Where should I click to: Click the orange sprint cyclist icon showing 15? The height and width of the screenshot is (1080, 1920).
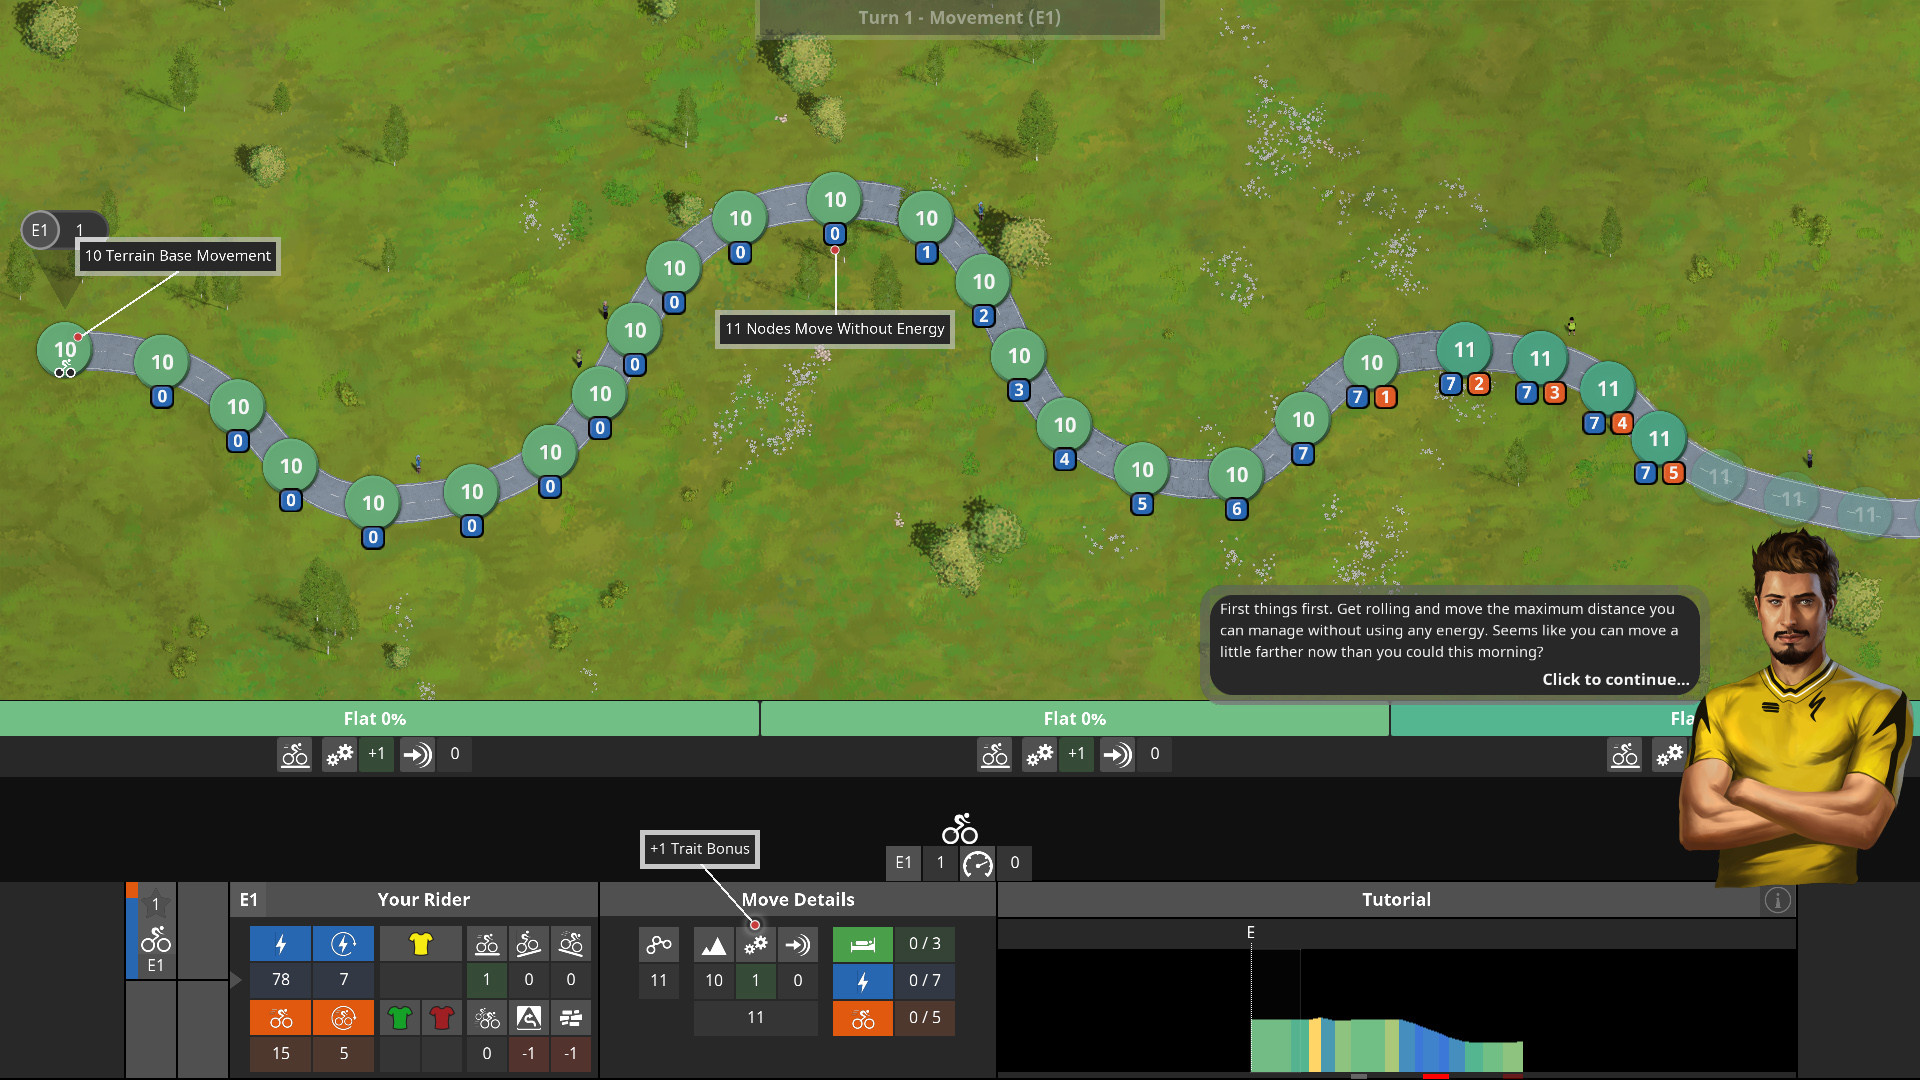[x=281, y=1018]
